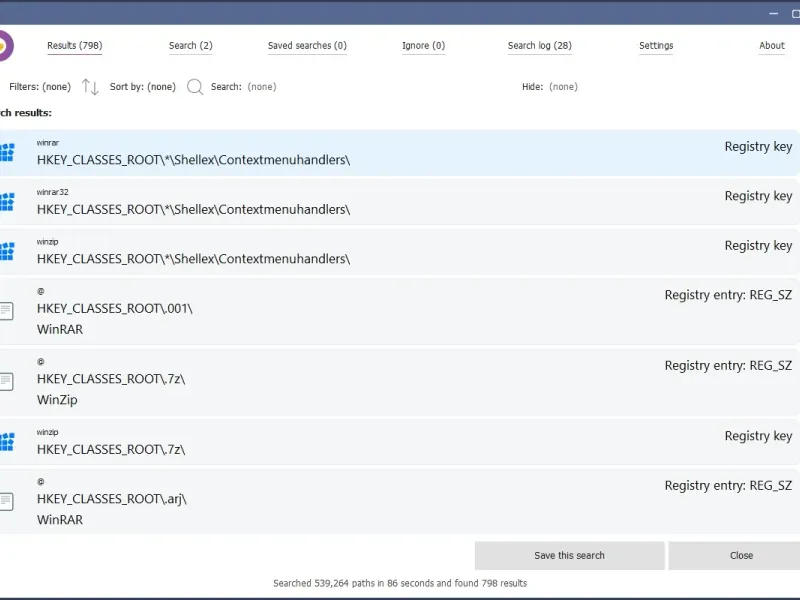Image resolution: width=800 pixels, height=600 pixels.
Task: Click the search summary status text
Action: coord(400,583)
